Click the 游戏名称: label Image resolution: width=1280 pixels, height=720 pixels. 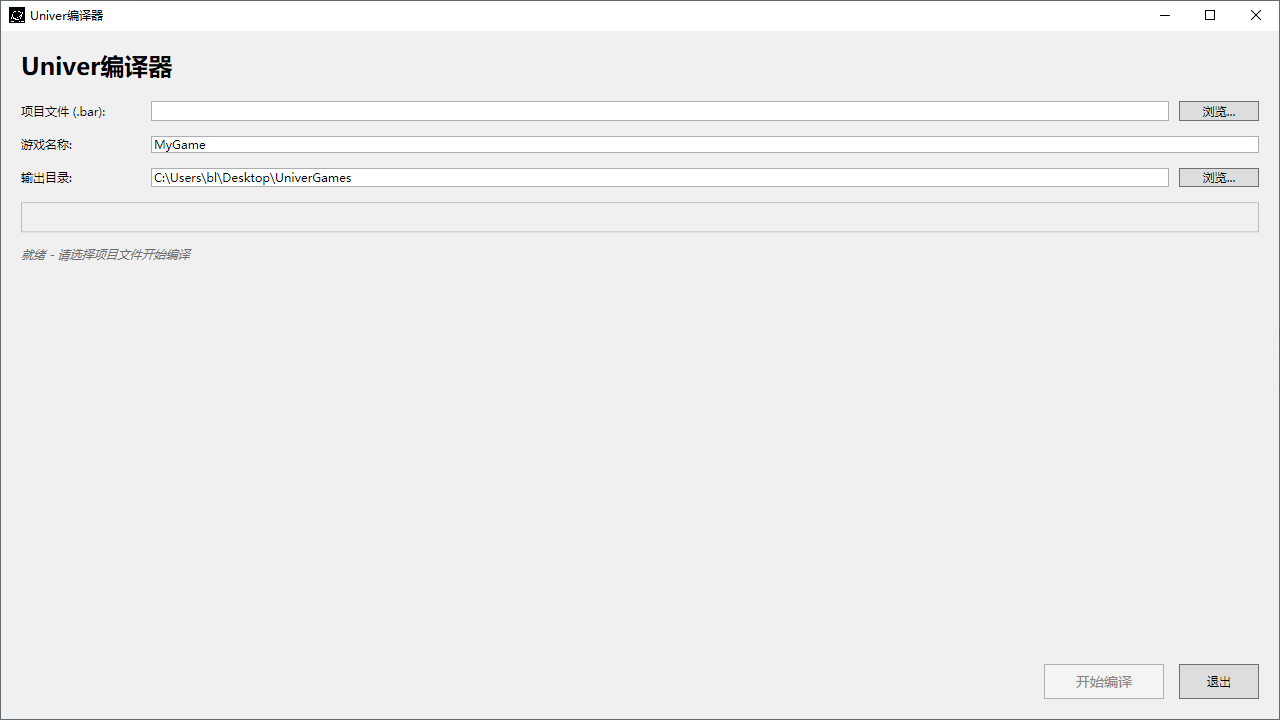[47, 145]
